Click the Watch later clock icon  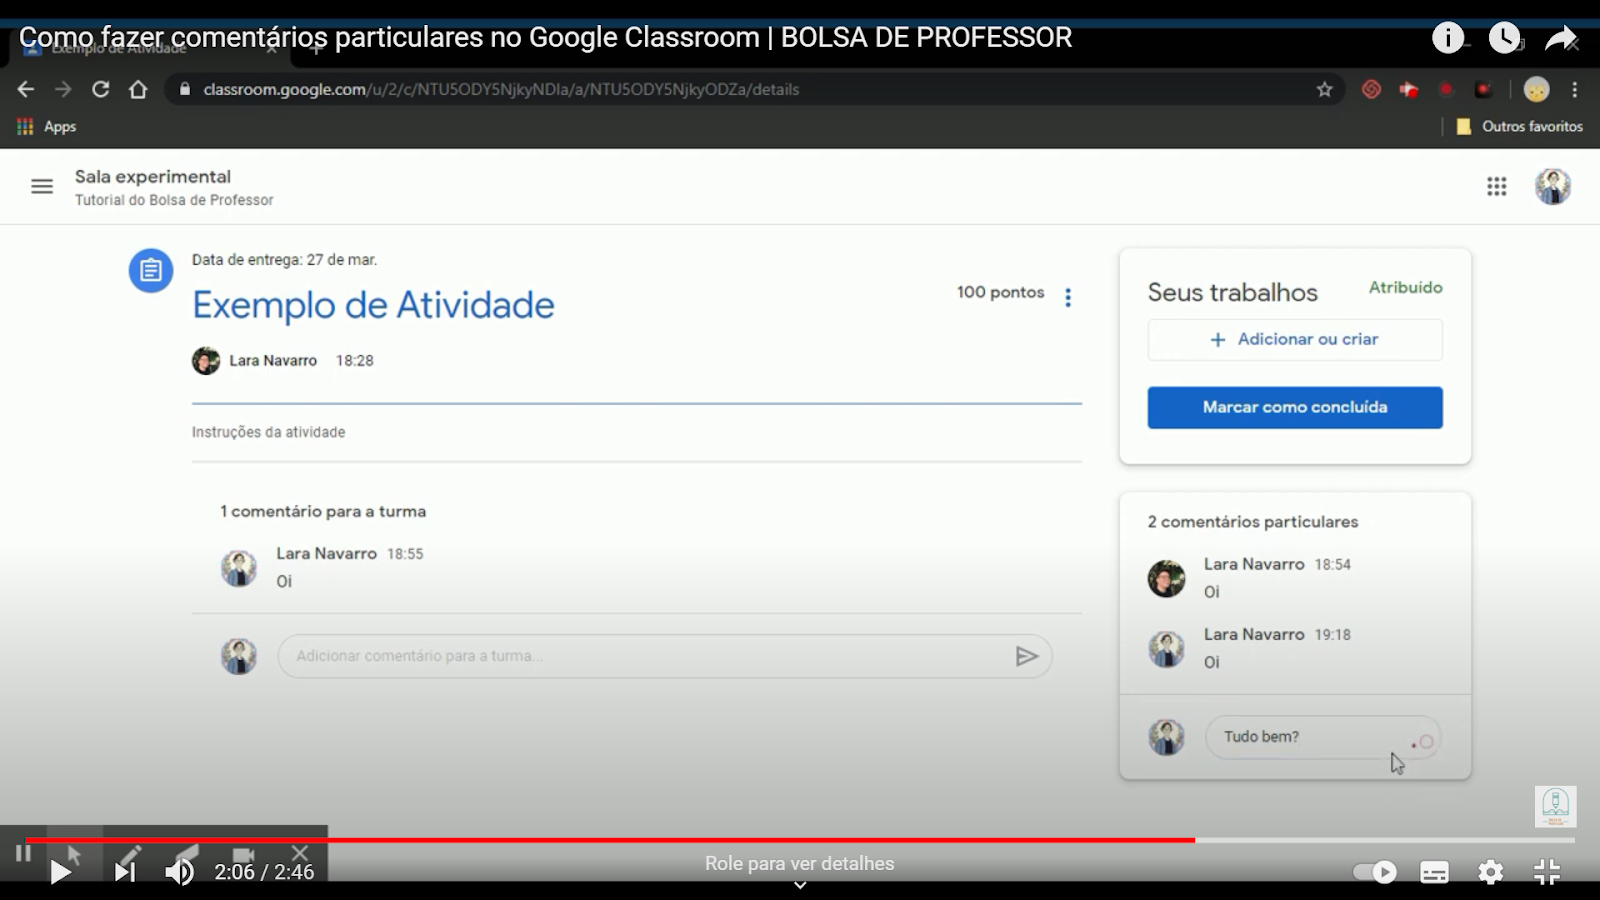click(1505, 38)
